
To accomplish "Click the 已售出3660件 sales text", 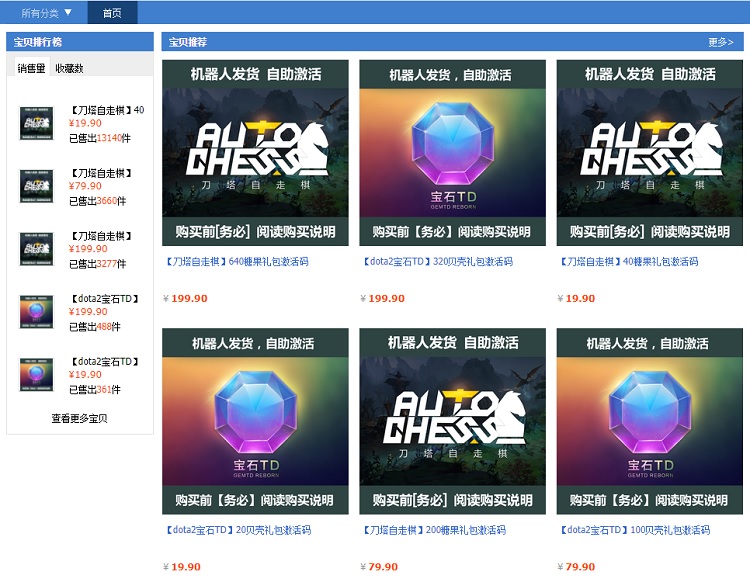I will tap(98, 201).
